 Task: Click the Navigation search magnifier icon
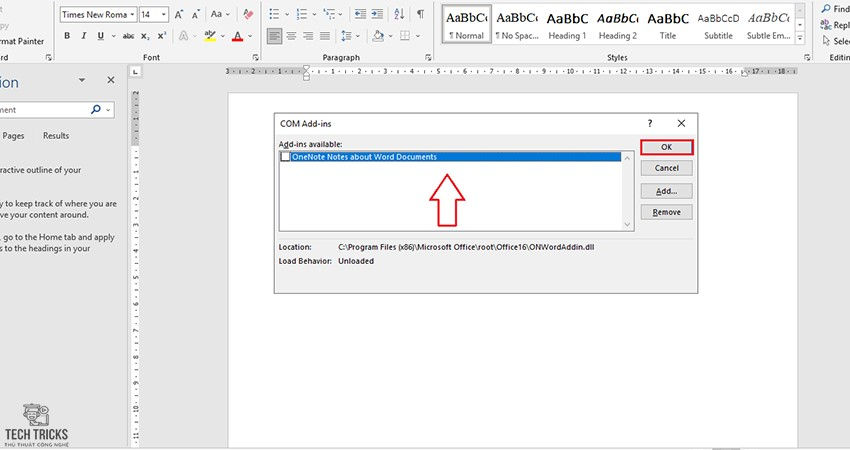click(96, 110)
